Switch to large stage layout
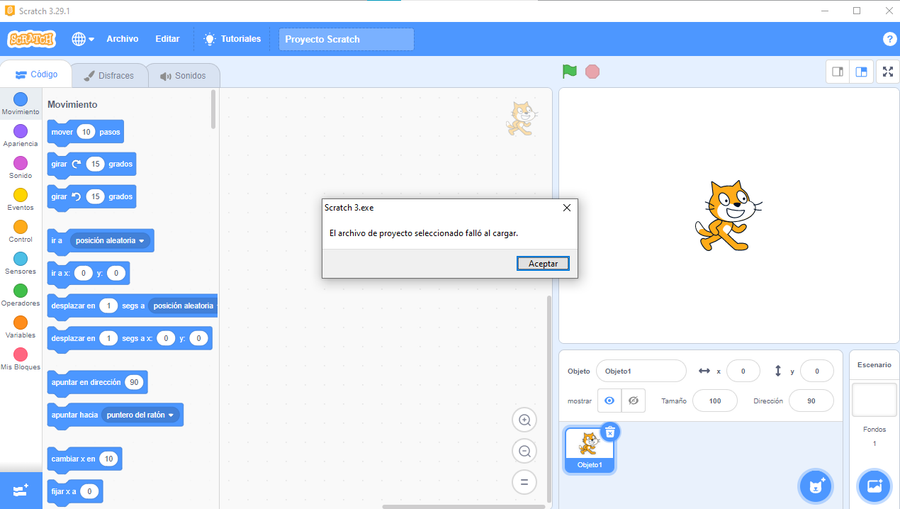This screenshot has height=509, width=900. [862, 72]
